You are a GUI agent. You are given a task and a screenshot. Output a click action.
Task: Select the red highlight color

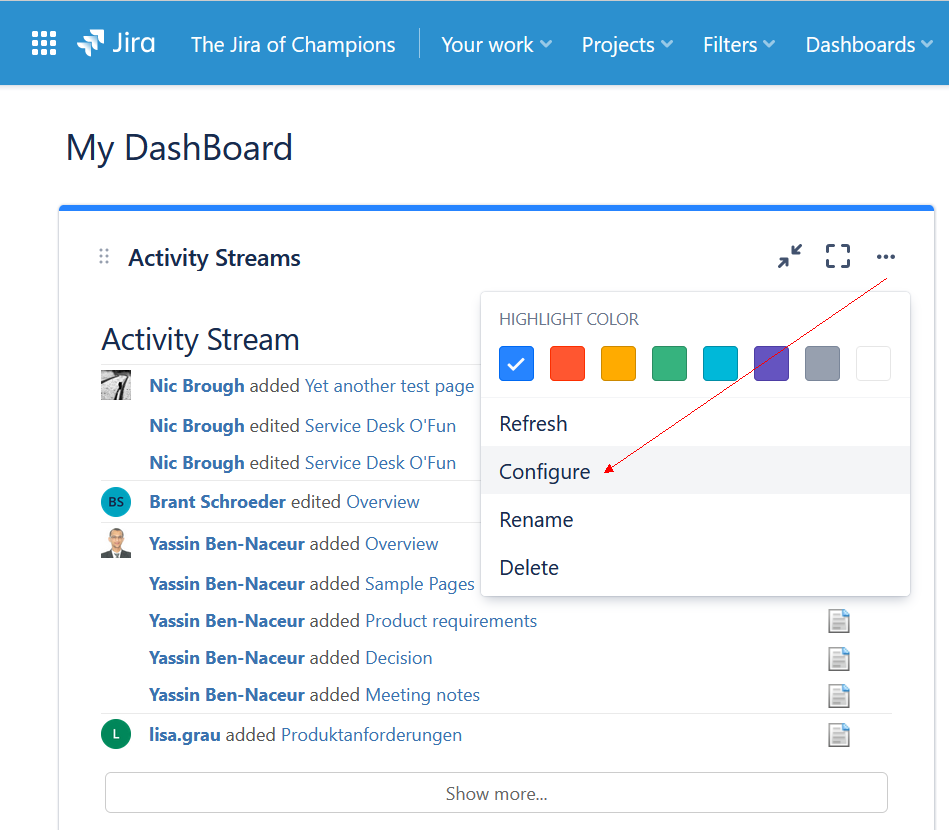[x=567, y=363]
